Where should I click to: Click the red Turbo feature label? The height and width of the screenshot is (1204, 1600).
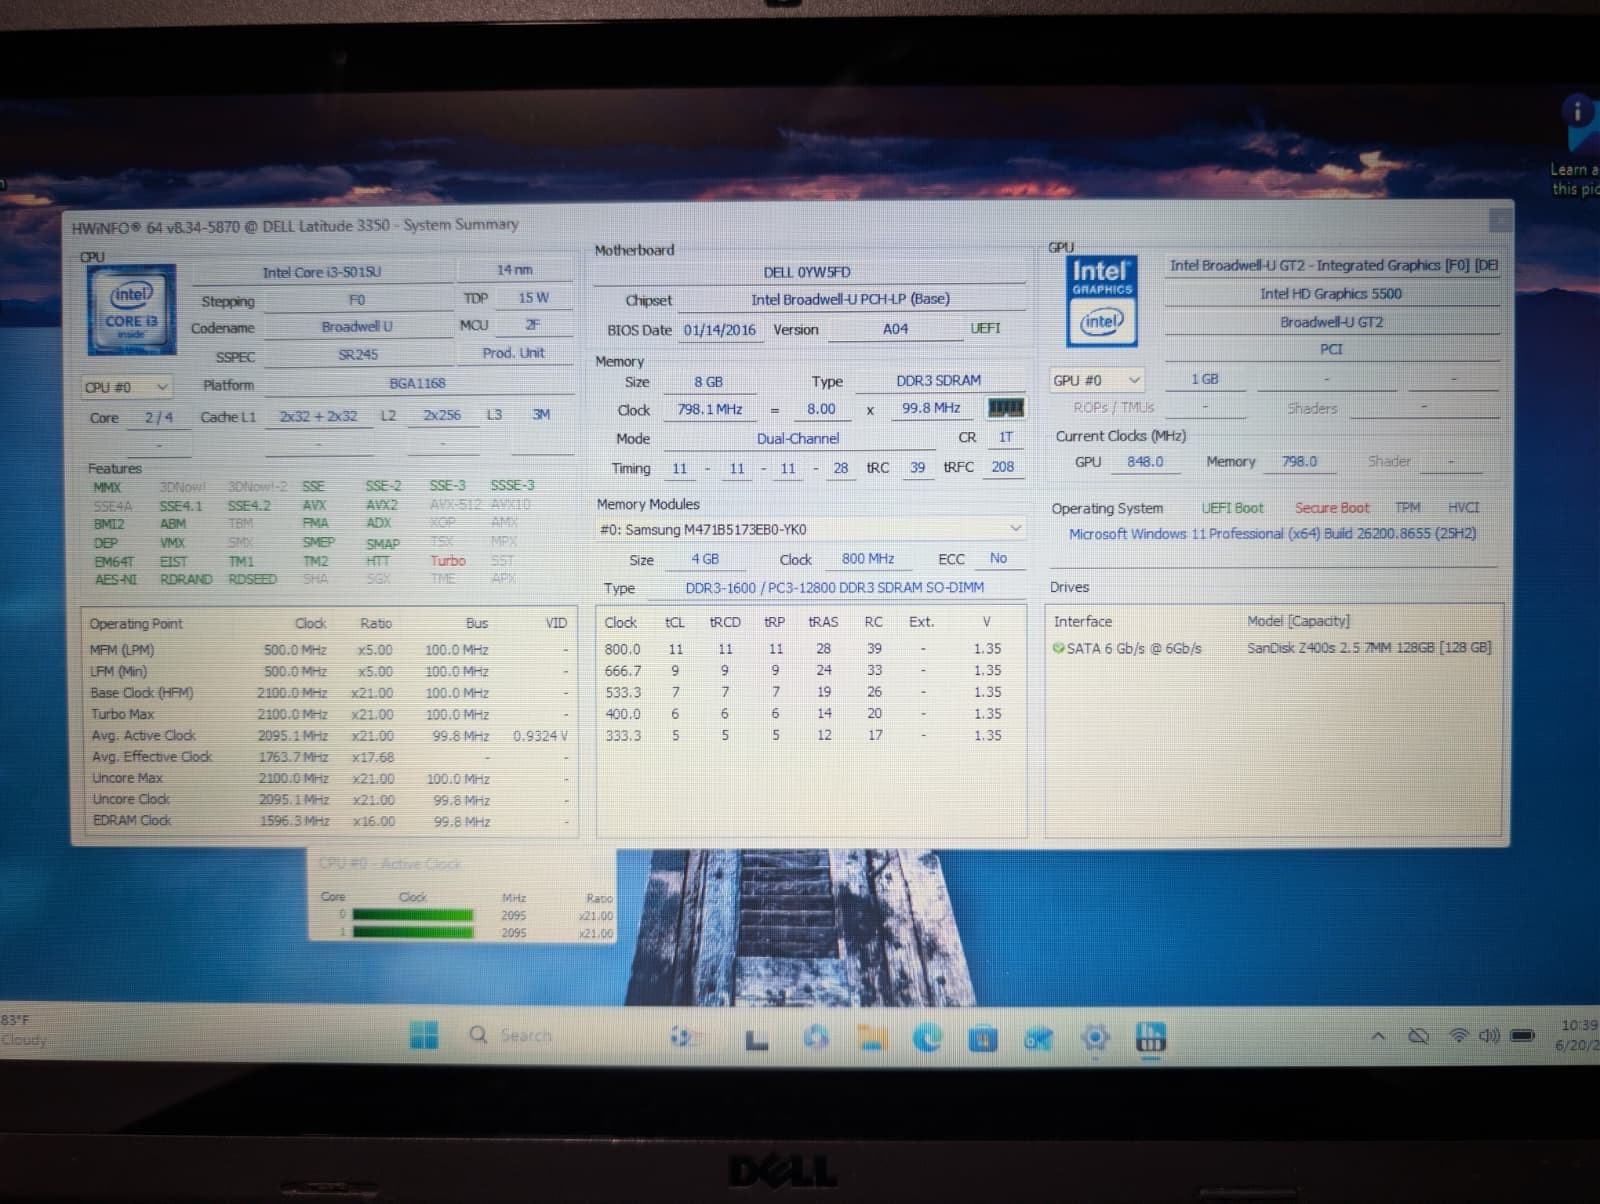coord(448,561)
